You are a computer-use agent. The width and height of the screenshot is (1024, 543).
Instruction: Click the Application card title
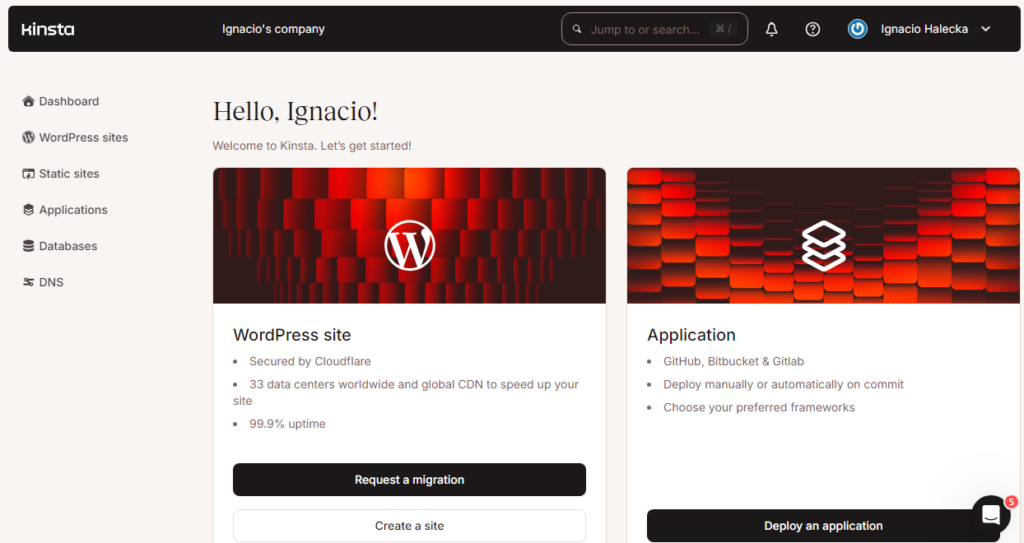(x=691, y=335)
